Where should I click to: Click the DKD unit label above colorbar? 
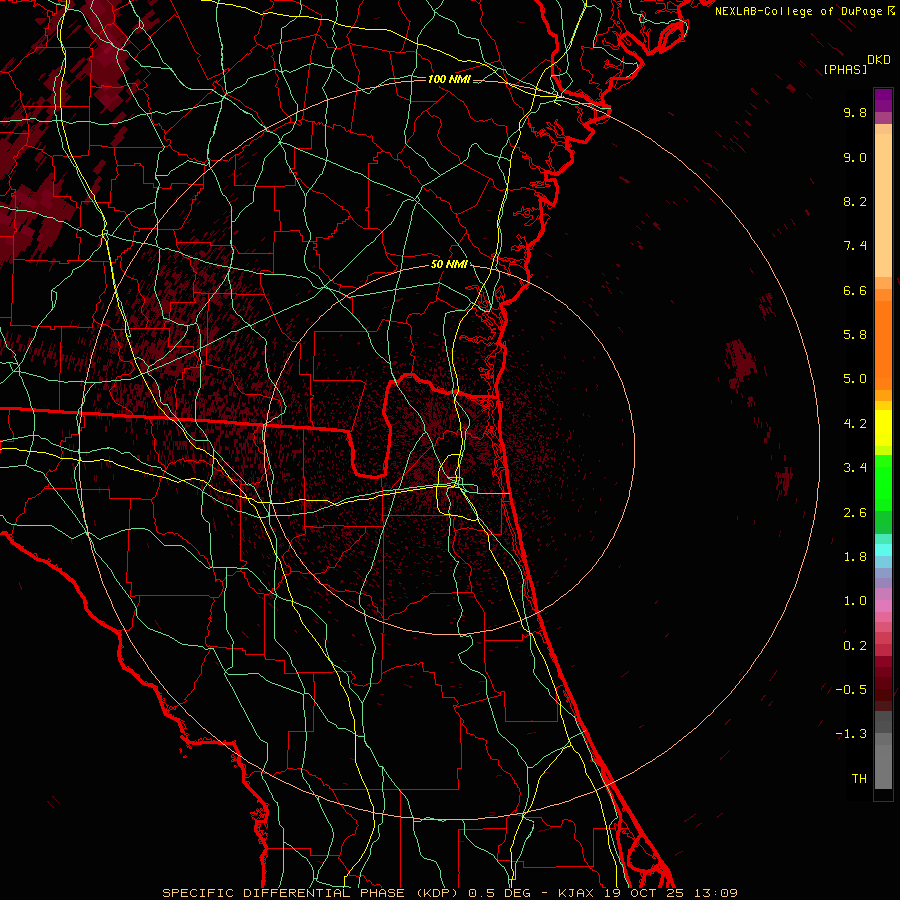pos(879,60)
